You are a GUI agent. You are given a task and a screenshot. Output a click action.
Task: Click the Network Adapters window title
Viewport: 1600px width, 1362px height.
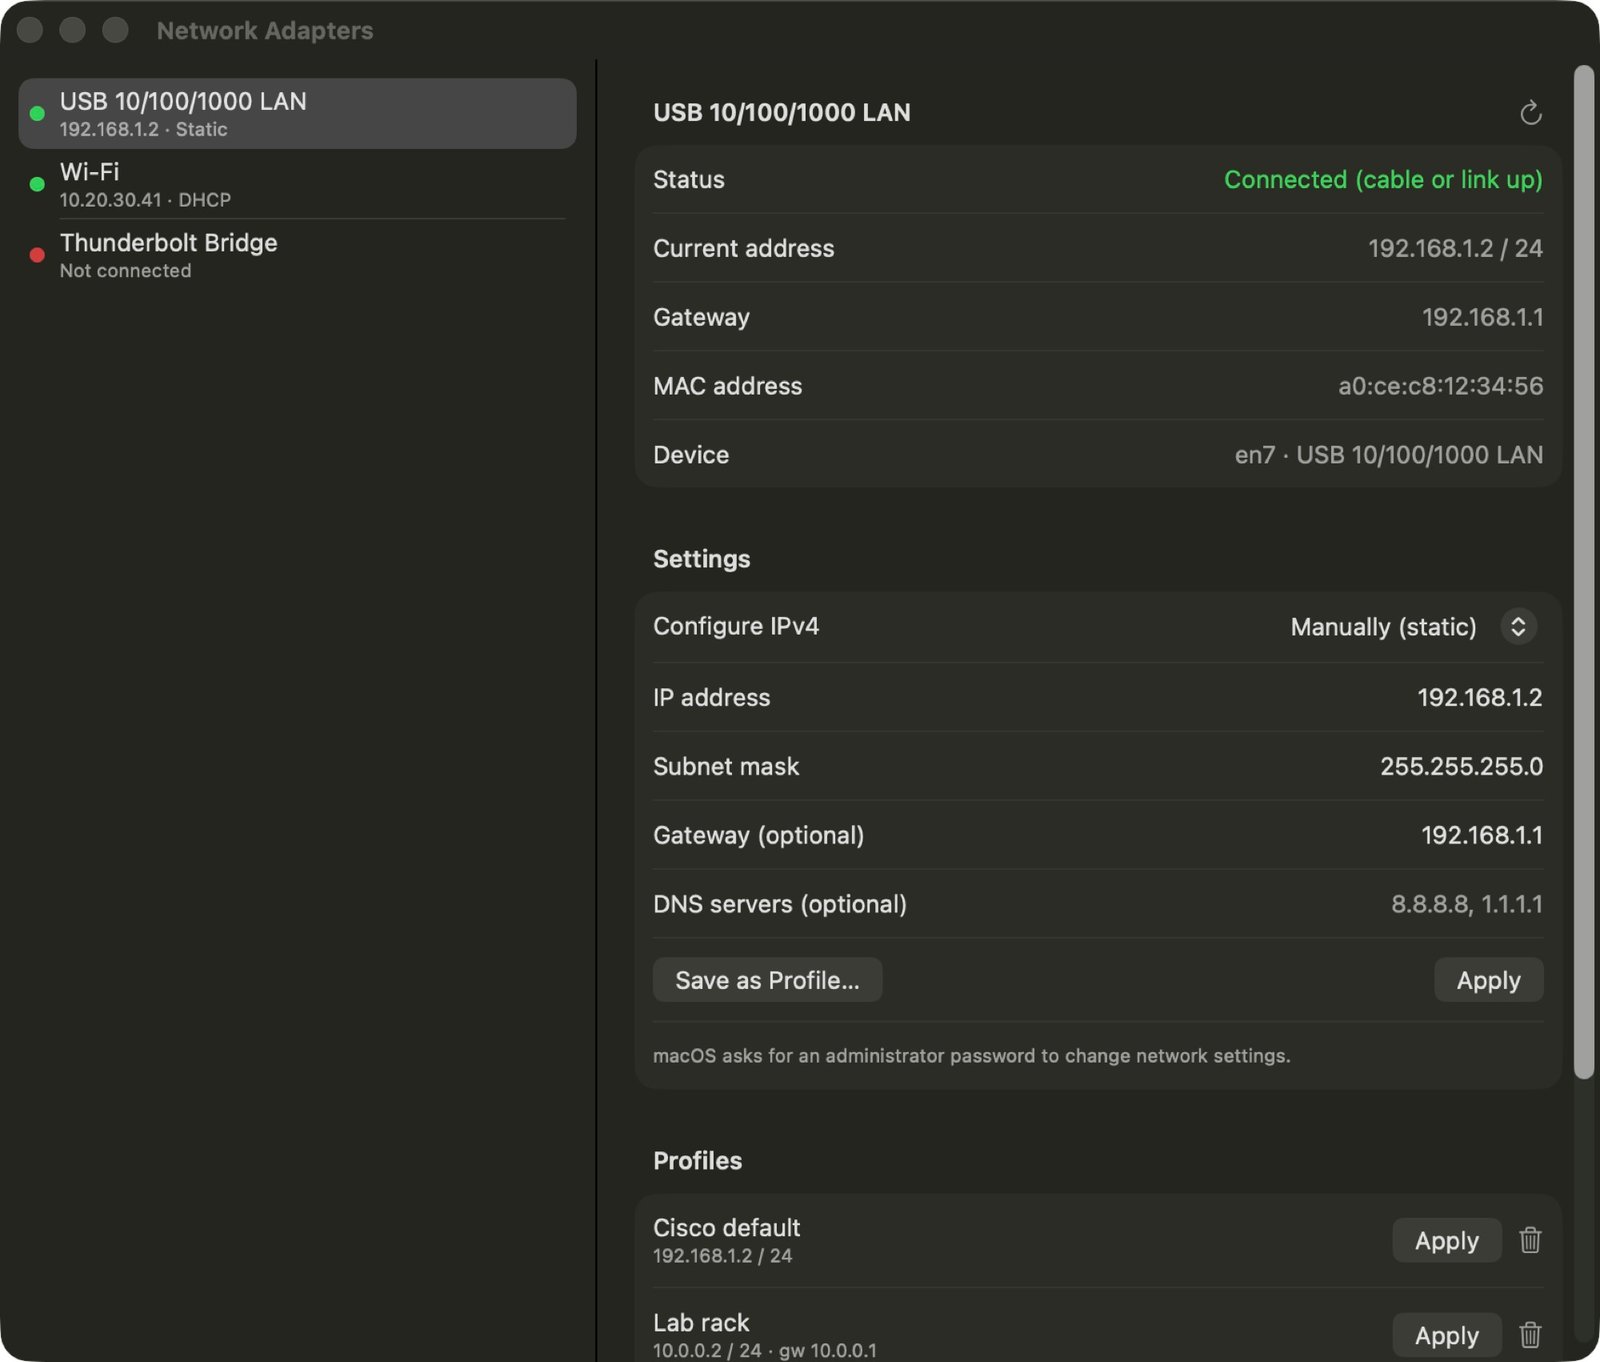click(265, 31)
